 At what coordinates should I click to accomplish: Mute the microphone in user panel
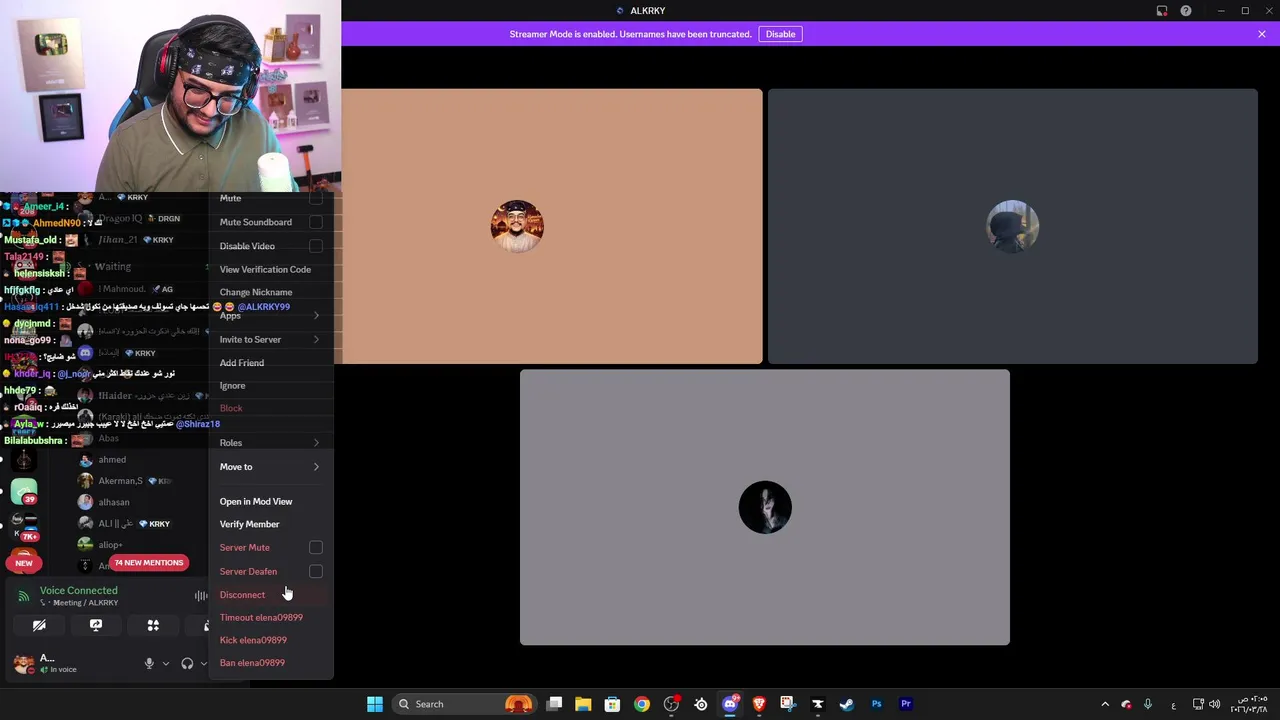149,663
